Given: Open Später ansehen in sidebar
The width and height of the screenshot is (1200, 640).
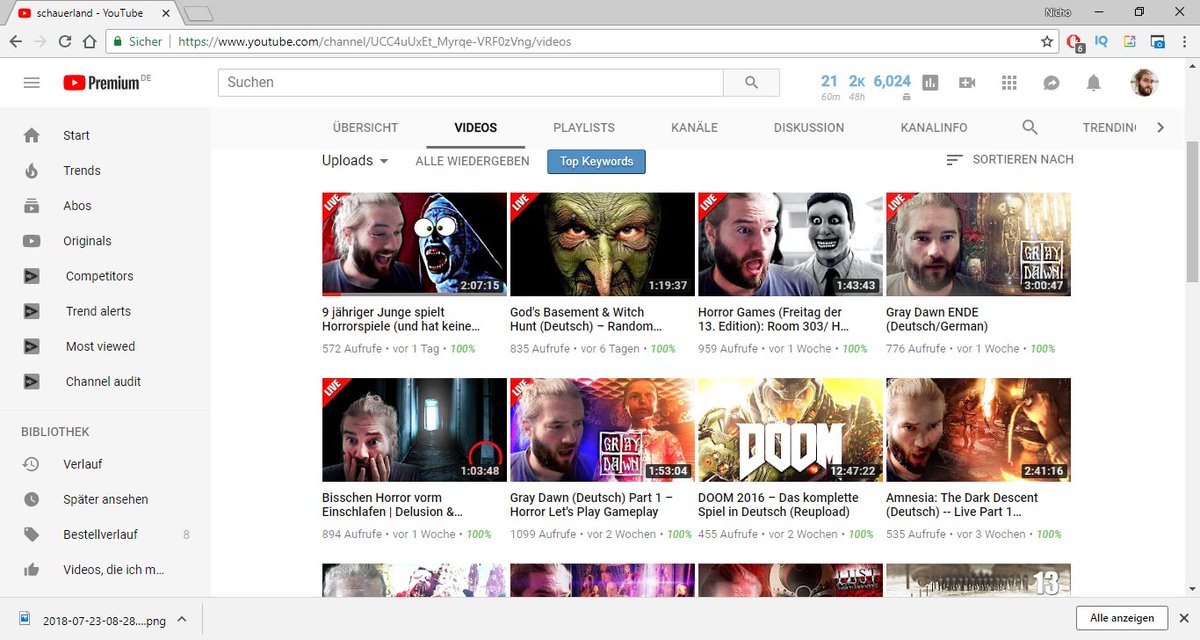Looking at the screenshot, I should 105,499.
